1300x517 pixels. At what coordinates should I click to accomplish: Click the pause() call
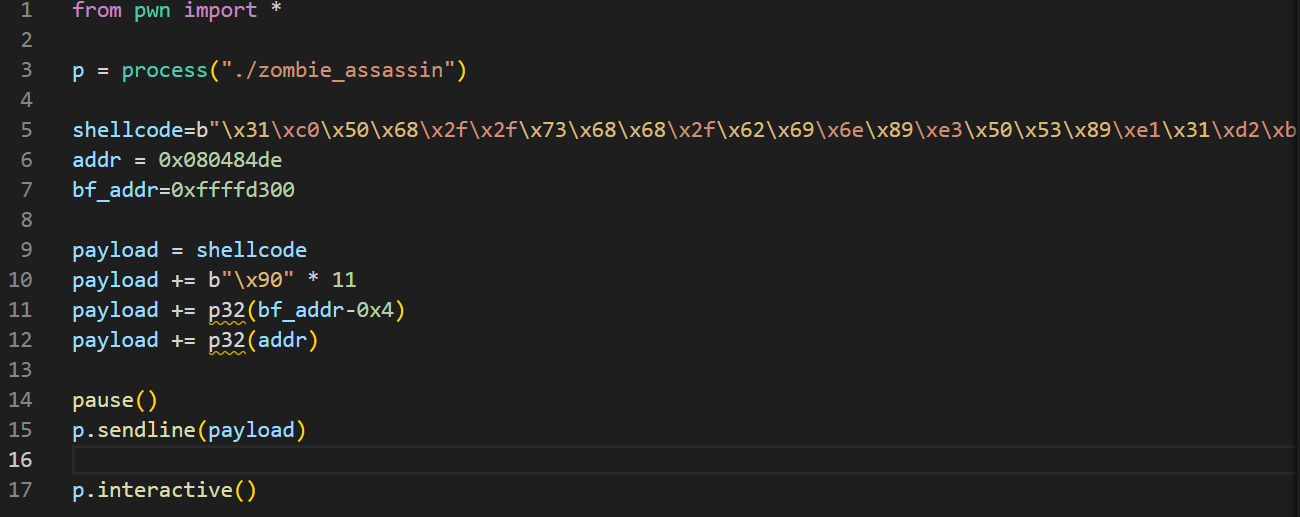tap(115, 400)
